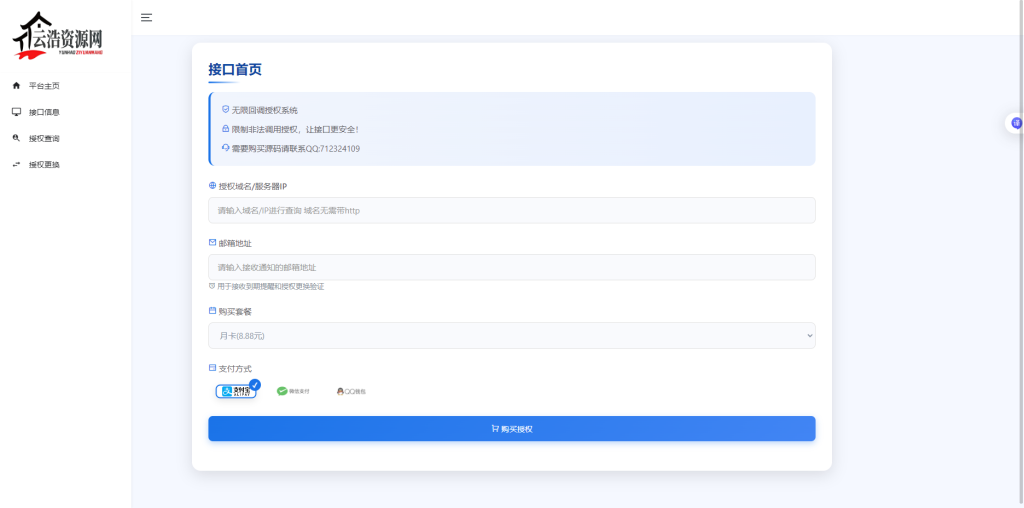Click the home icon beside 平台主页
This screenshot has width=1024, height=508.
pyautogui.click(x=16, y=86)
